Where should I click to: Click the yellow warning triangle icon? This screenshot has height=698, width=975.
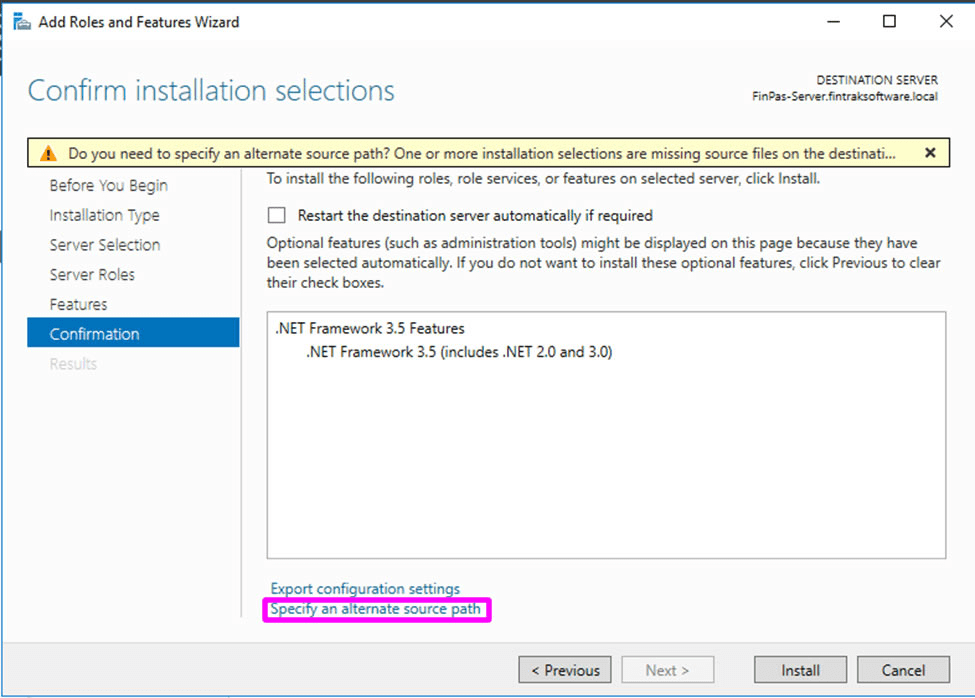click(x=47, y=154)
